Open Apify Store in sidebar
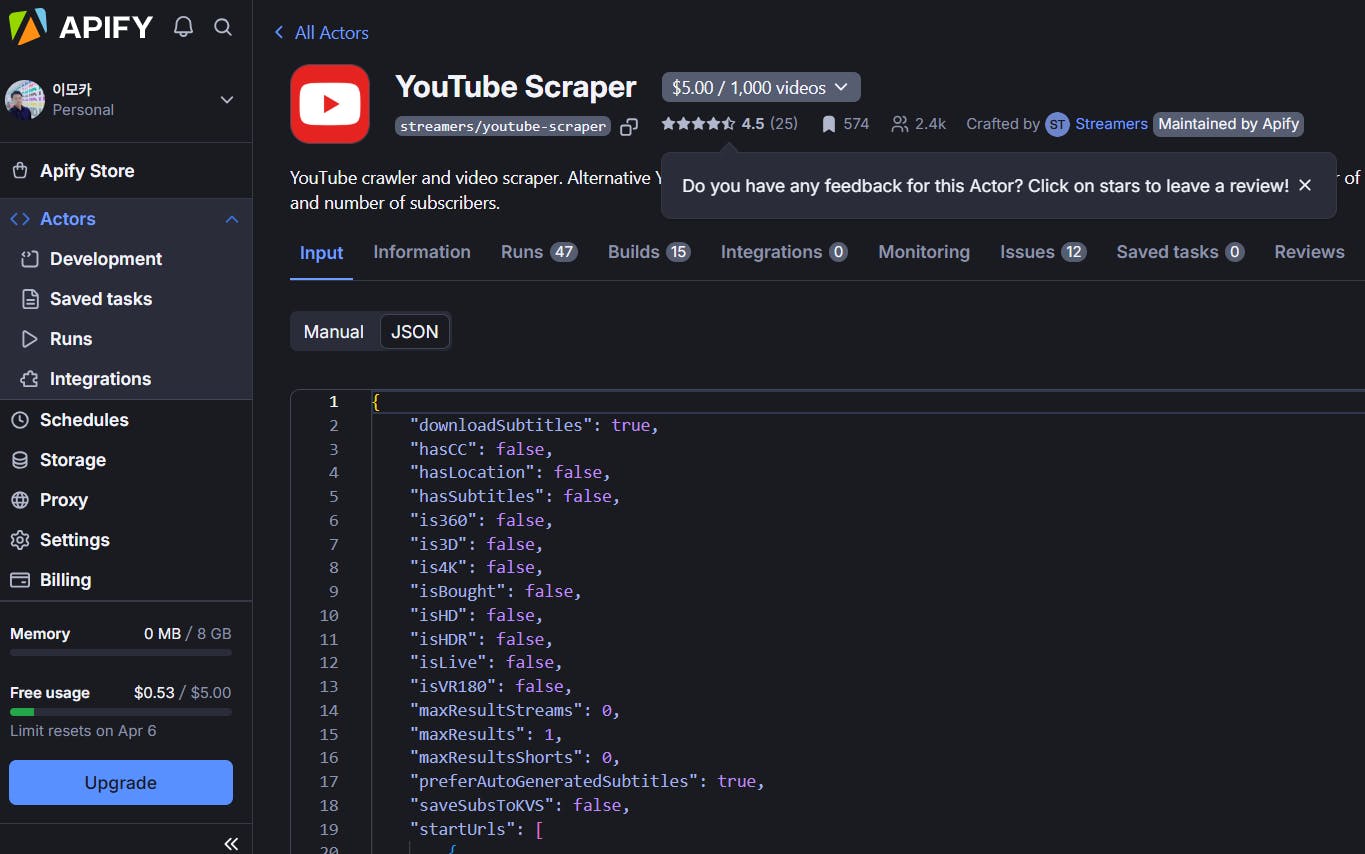The height and width of the screenshot is (854, 1365). [87, 171]
